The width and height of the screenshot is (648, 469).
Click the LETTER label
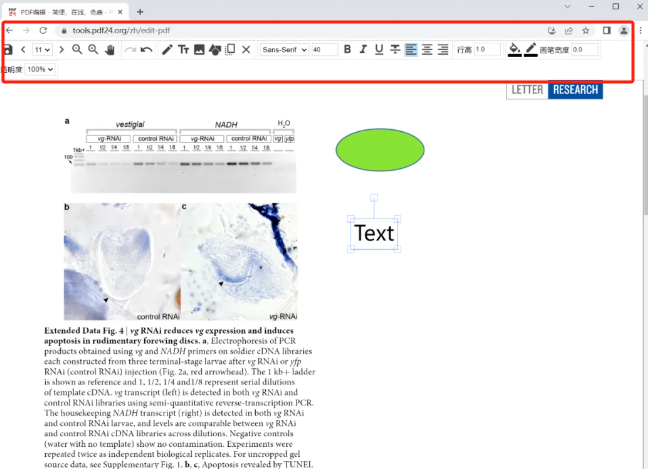pos(527,90)
